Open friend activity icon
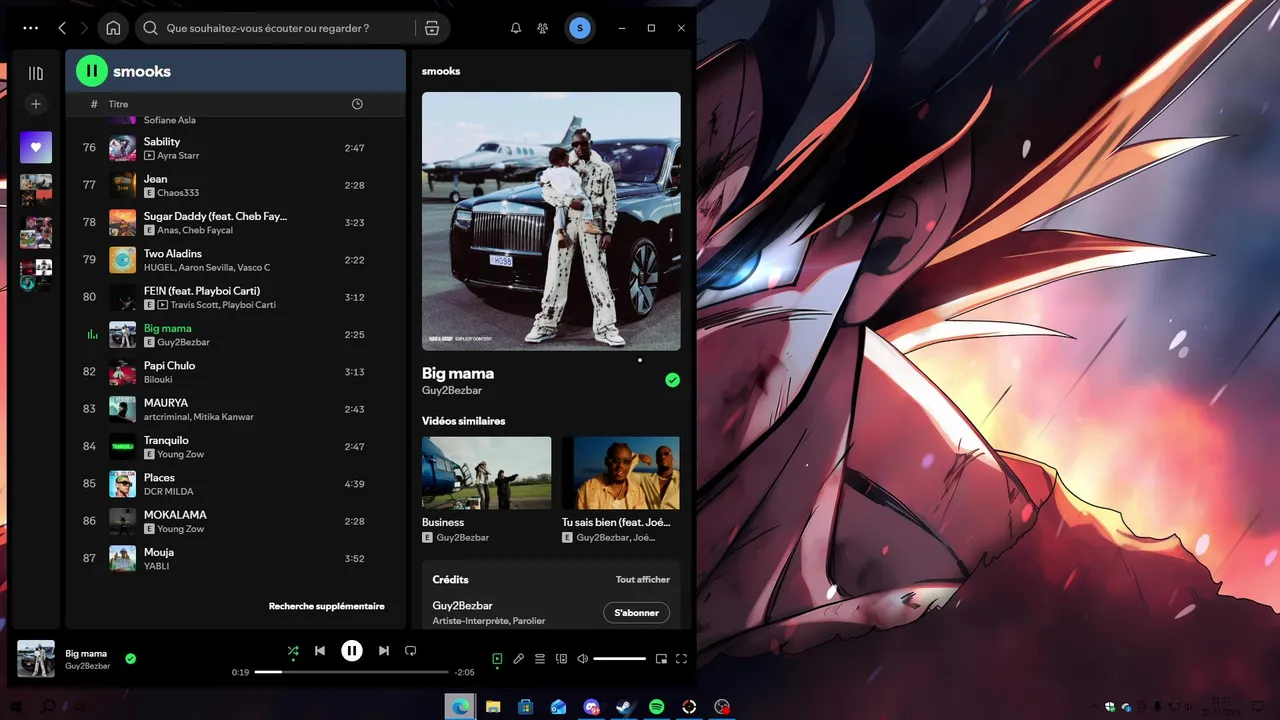The height and width of the screenshot is (720, 1280). (543, 28)
